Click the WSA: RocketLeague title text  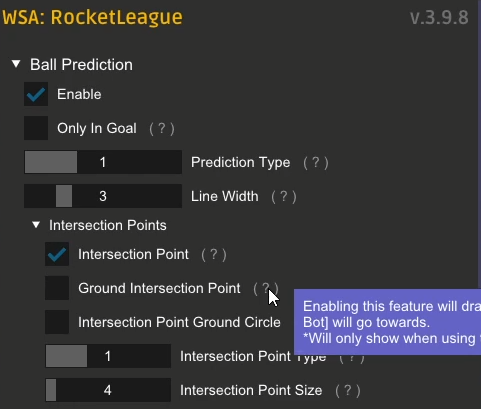pyautogui.click(x=93, y=18)
